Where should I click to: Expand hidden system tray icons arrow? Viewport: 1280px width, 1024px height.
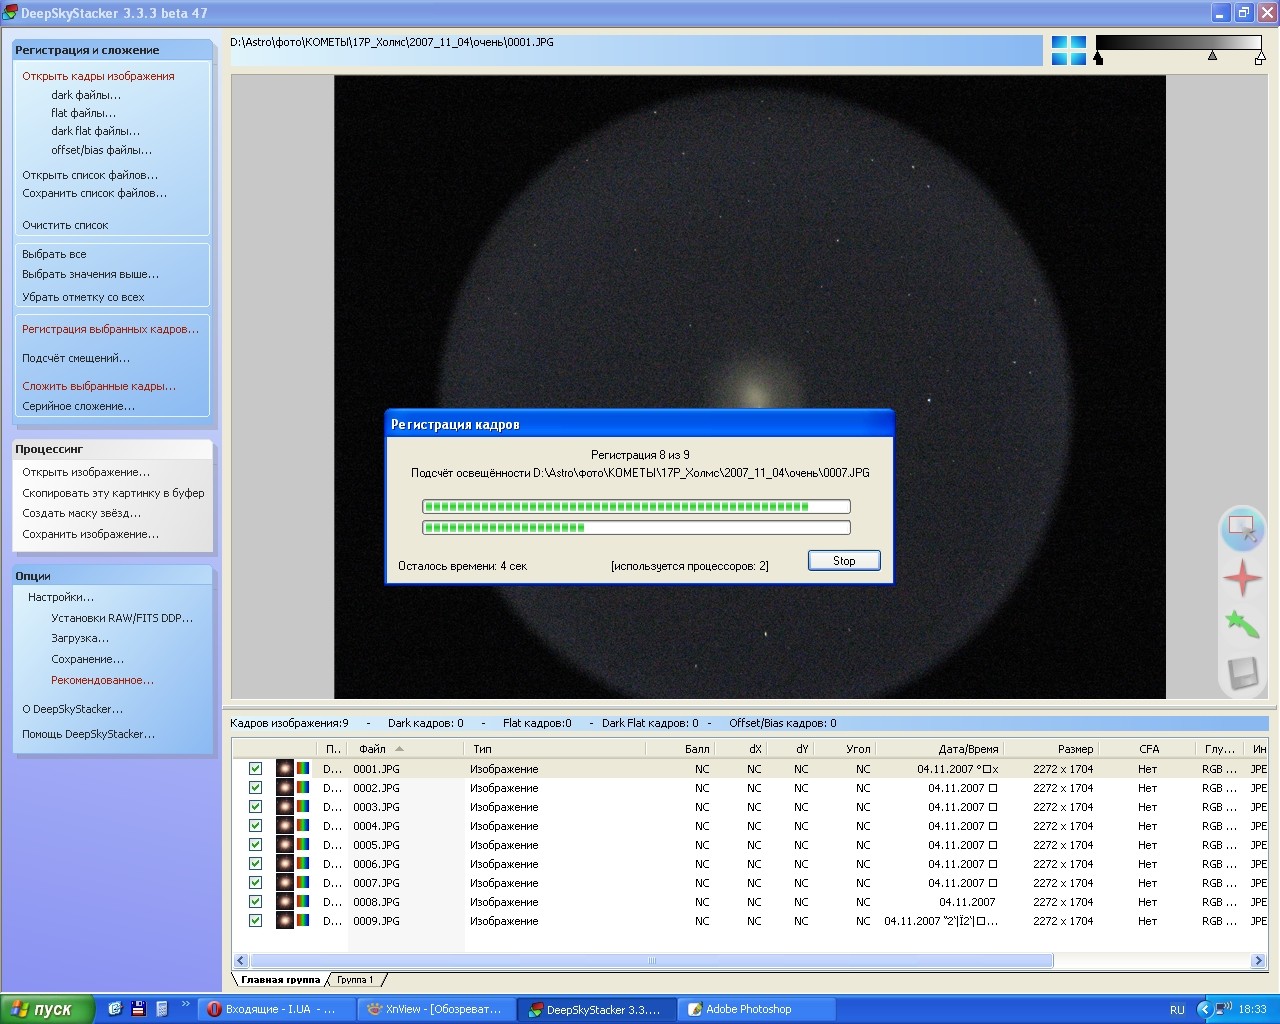[1204, 1009]
